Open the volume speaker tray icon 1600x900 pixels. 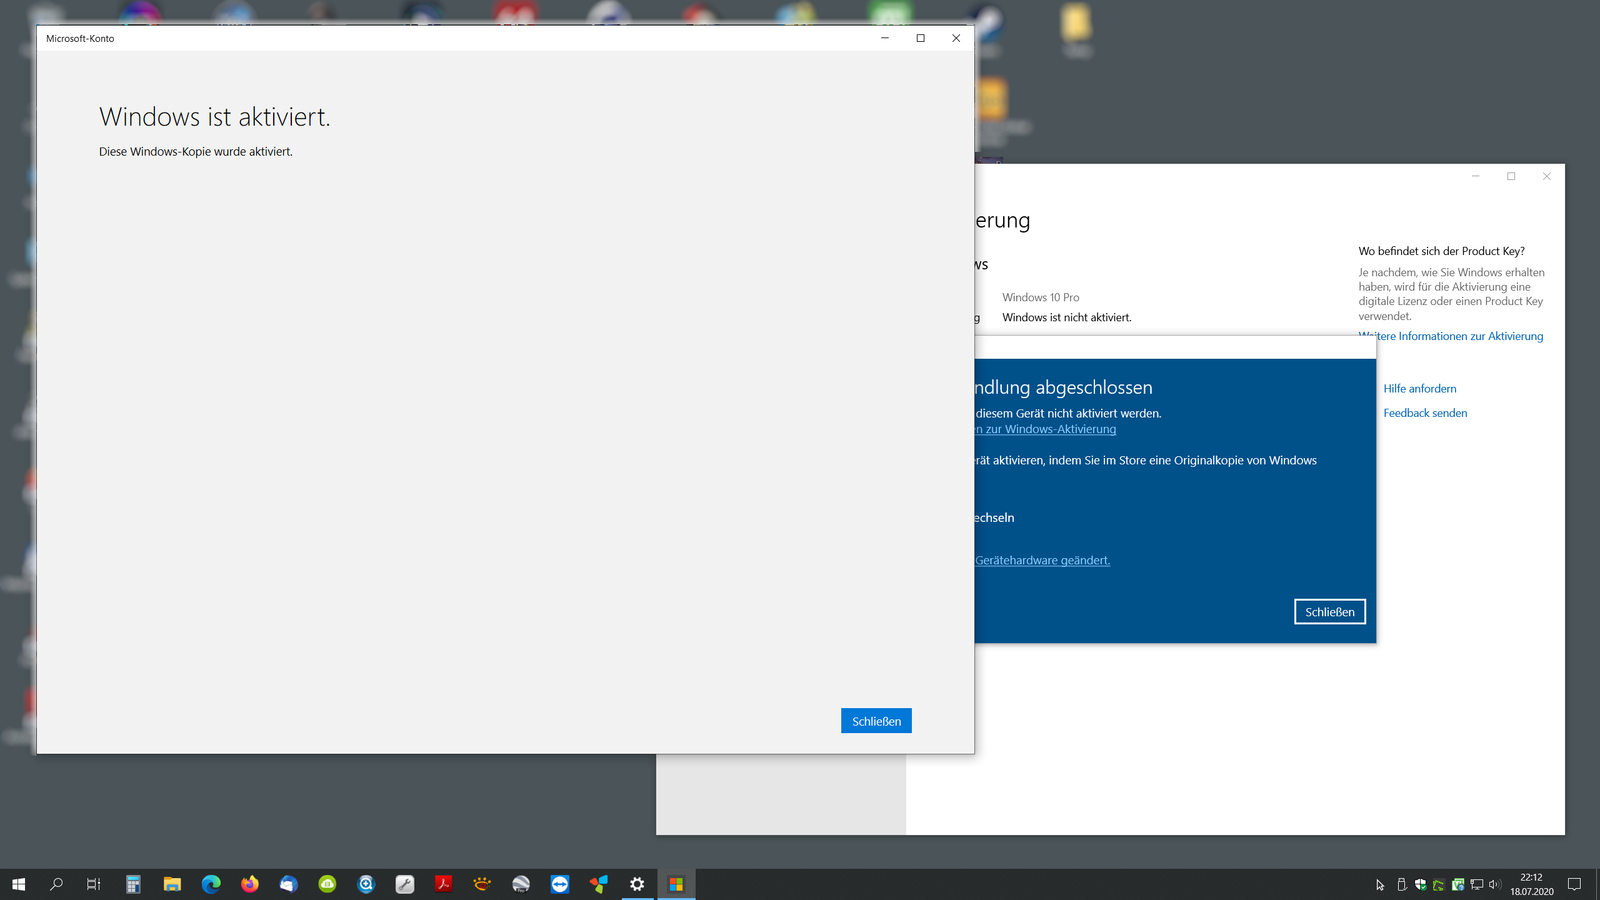click(x=1495, y=885)
